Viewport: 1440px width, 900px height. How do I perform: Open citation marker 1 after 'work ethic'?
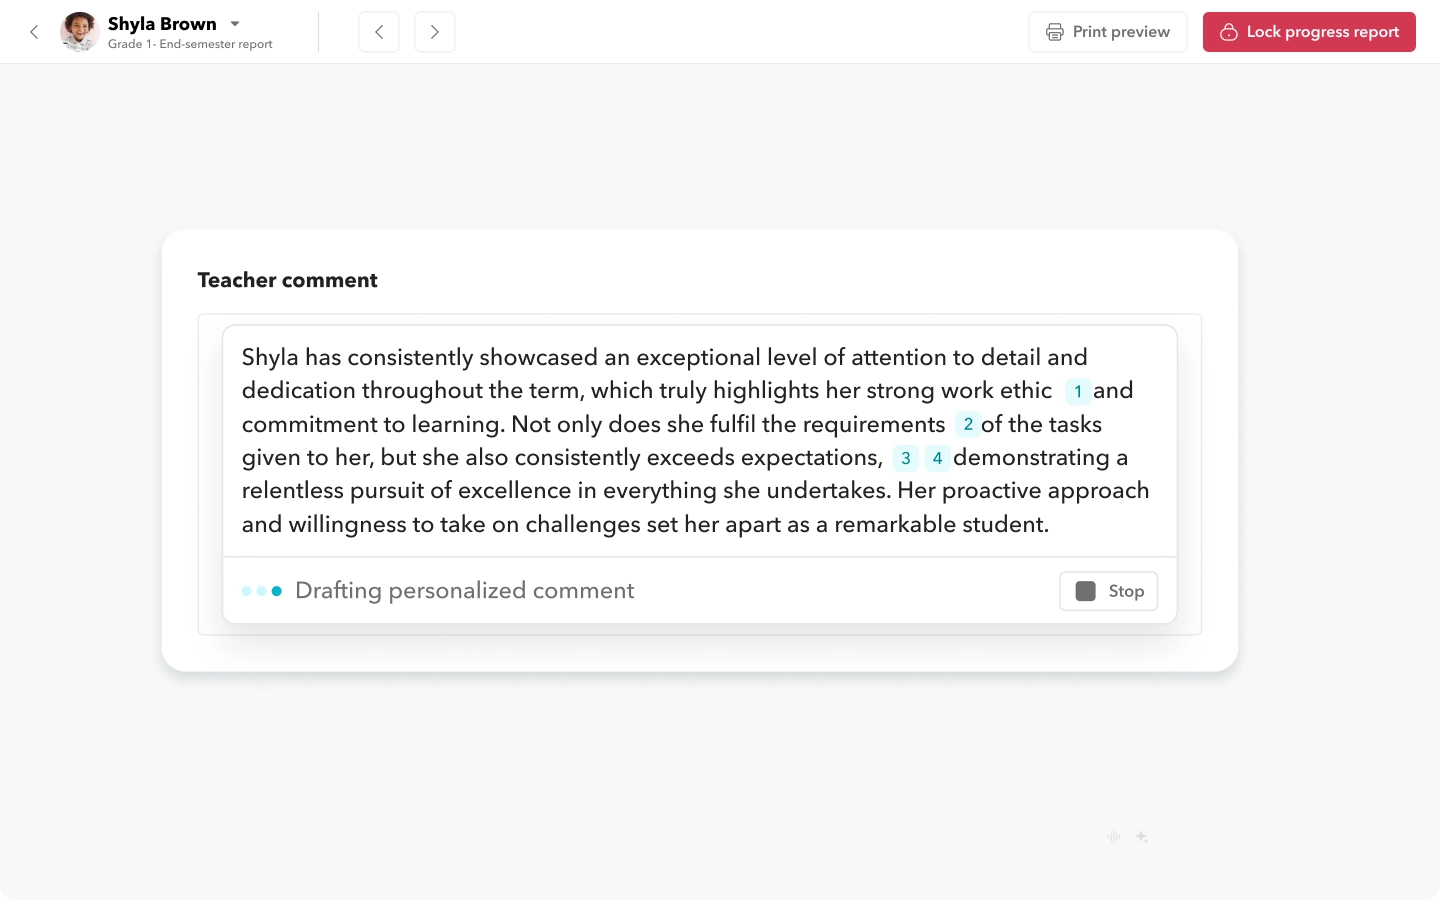click(x=1077, y=391)
